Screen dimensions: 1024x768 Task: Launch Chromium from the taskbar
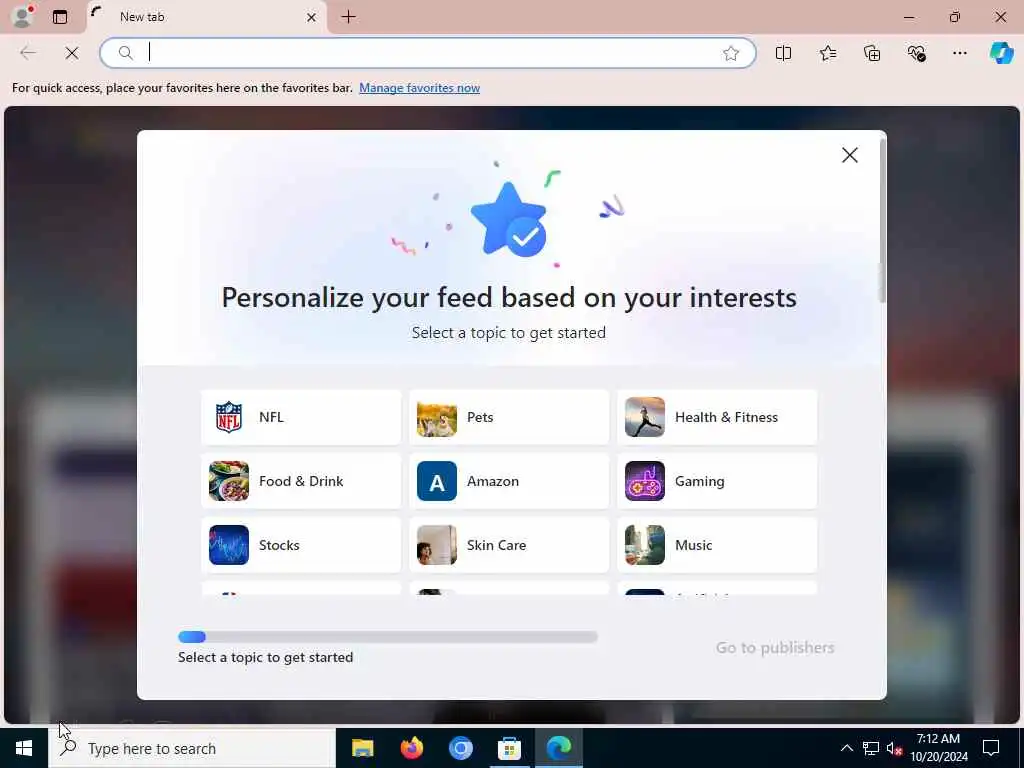(x=460, y=748)
